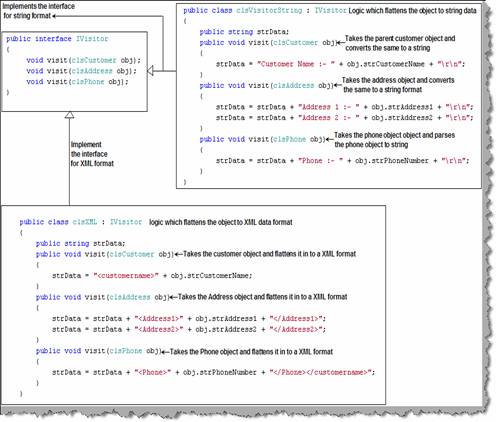Click the arrow pointing to 'for string format'

tap(53, 16)
